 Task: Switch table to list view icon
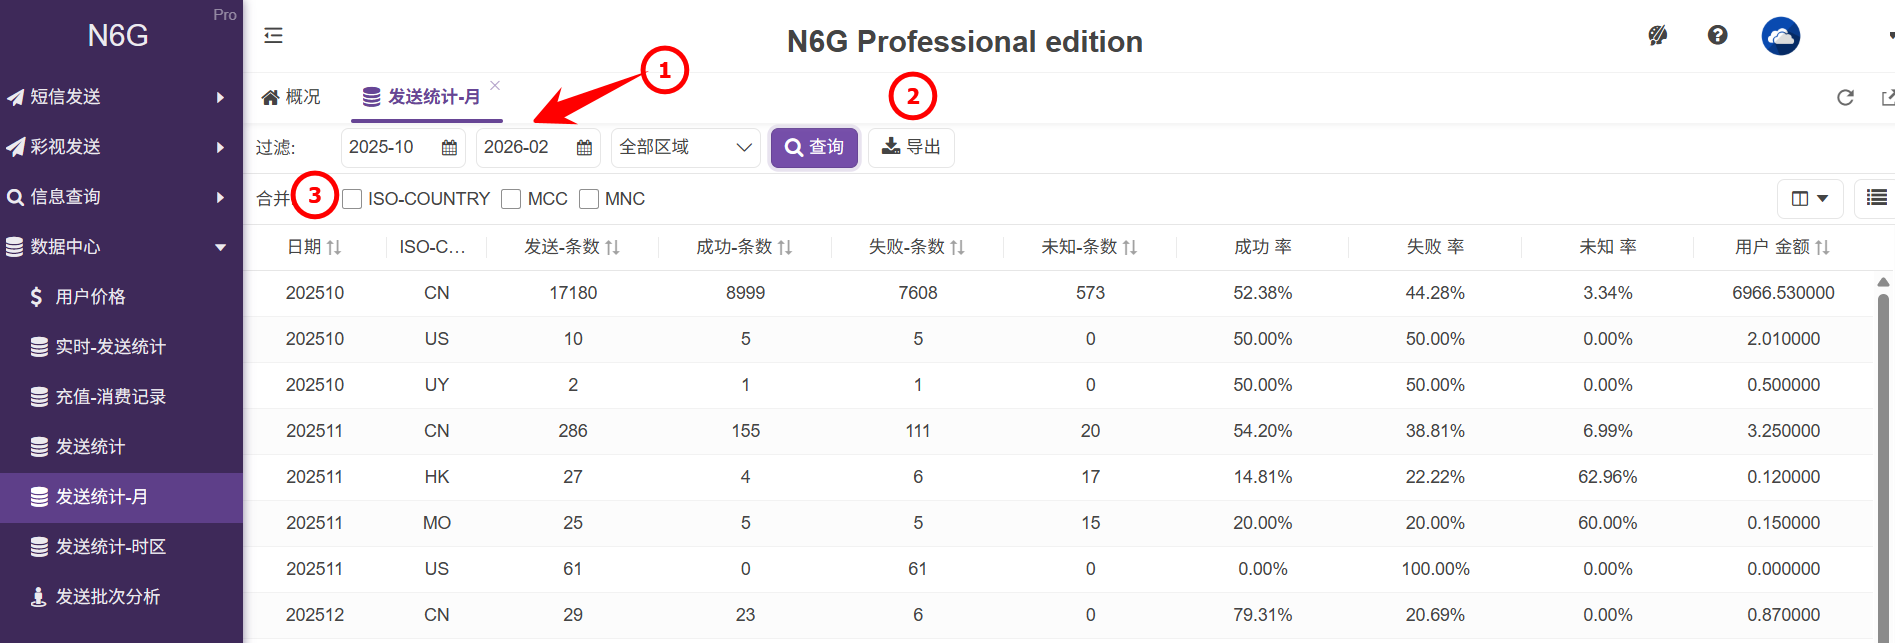point(1876,198)
